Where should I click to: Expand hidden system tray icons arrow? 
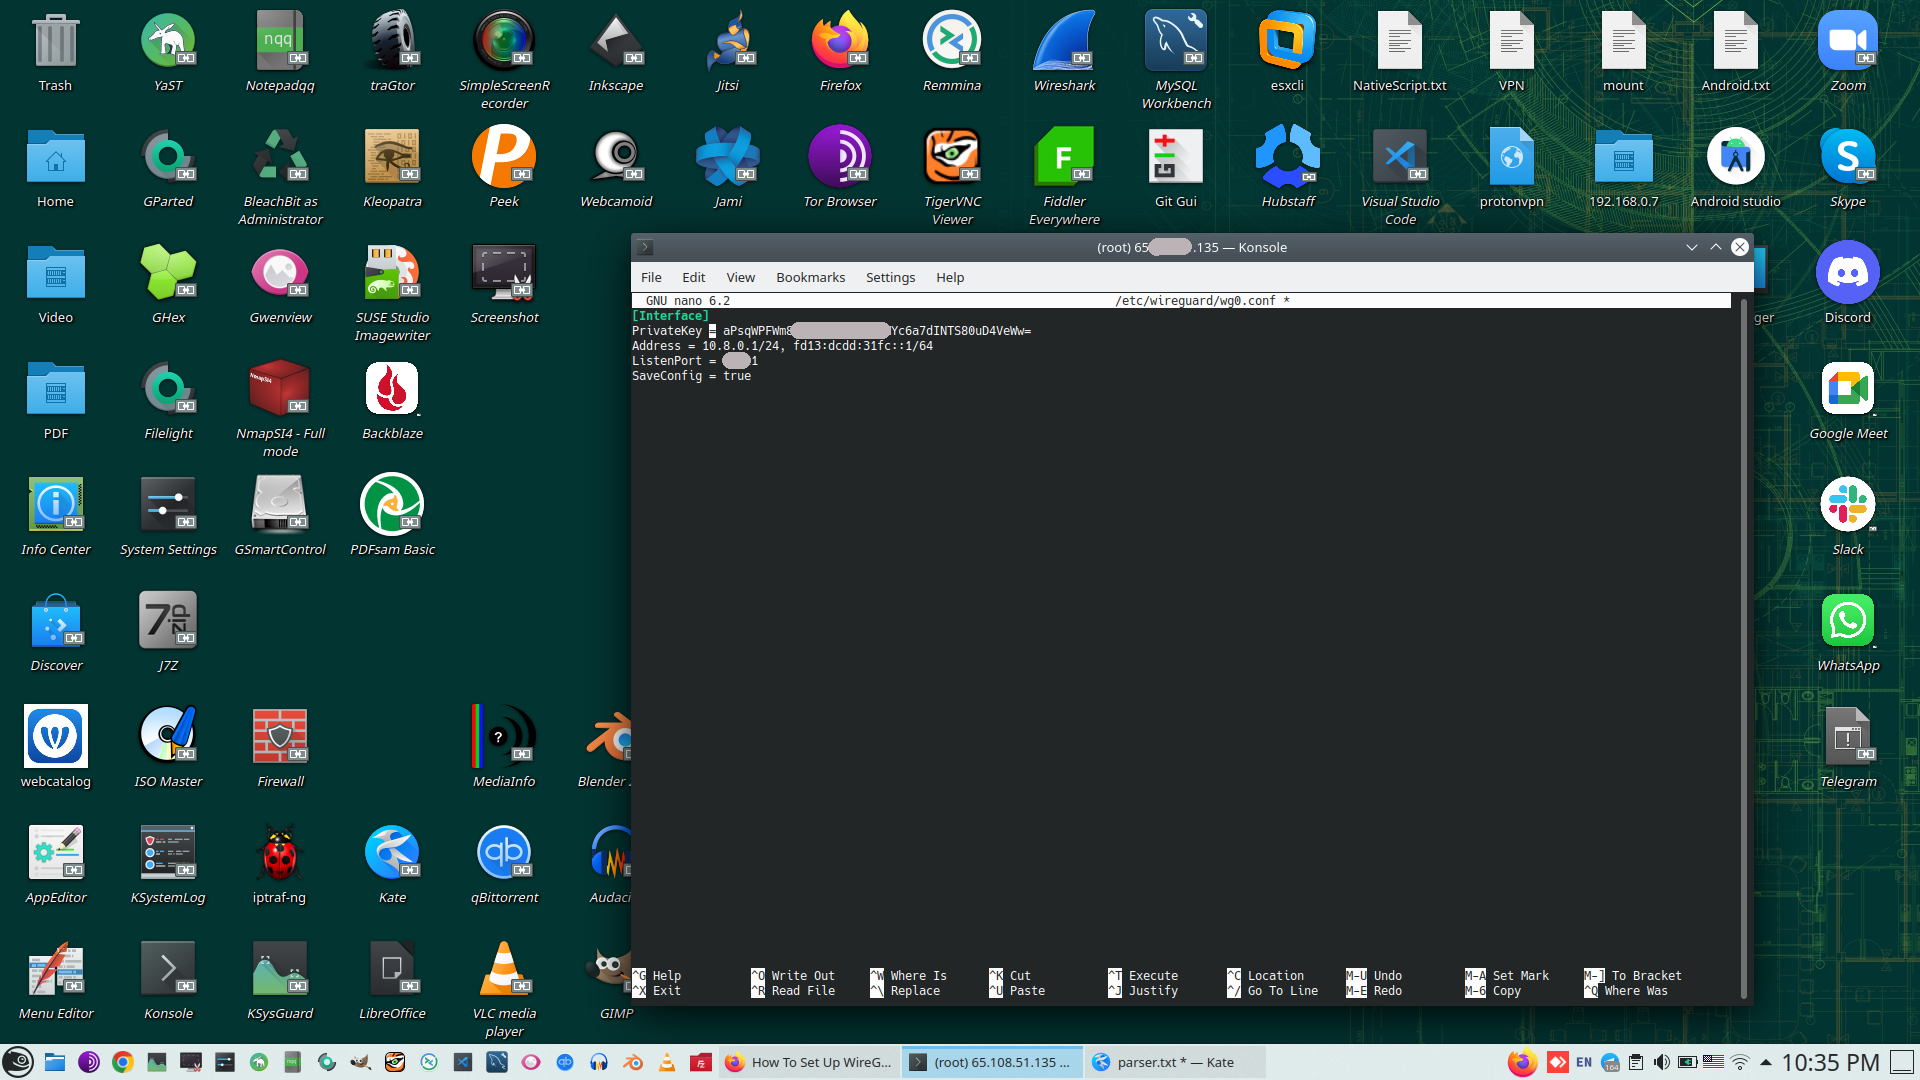coord(1766,1062)
